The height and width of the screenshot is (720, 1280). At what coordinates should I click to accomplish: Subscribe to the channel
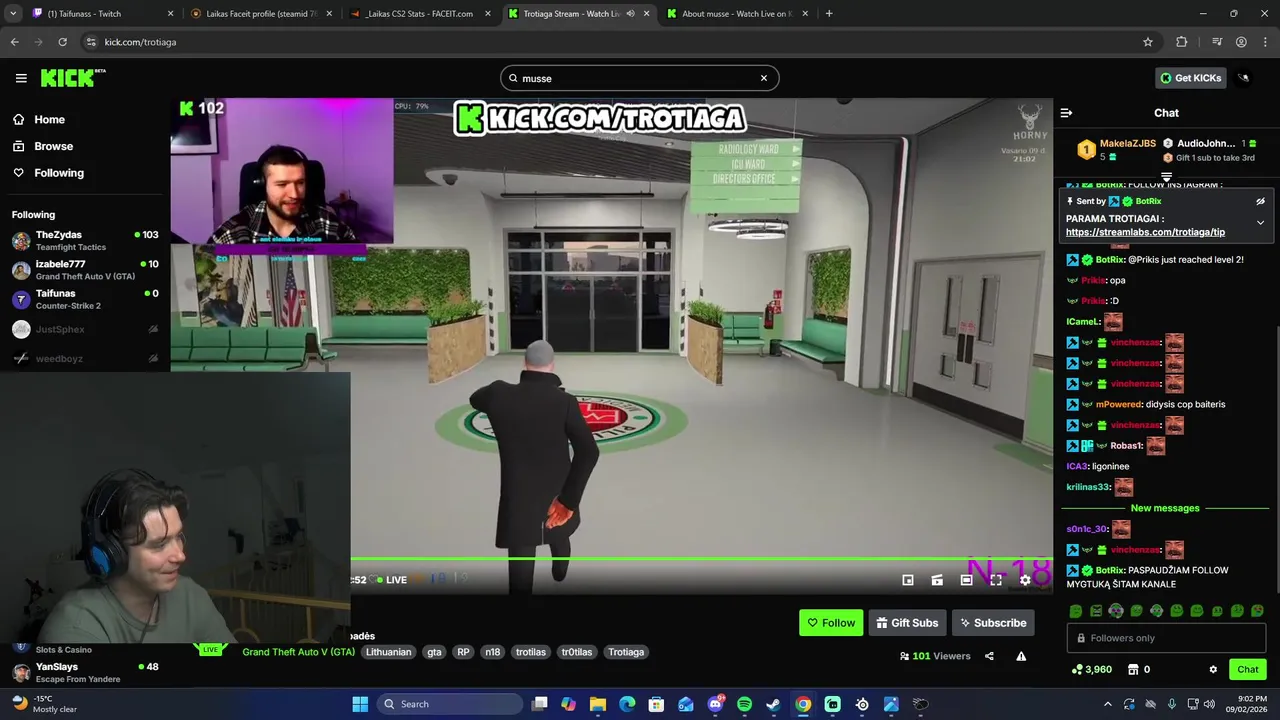(992, 623)
